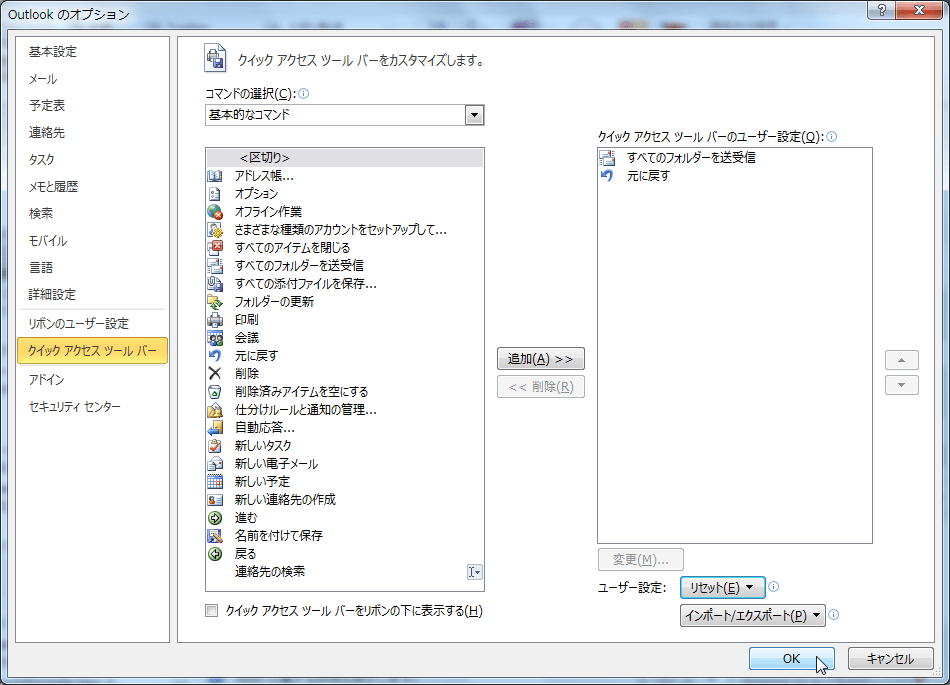Image resolution: width=950 pixels, height=685 pixels.
Task: Click the move up arrow button
Action: (x=902, y=360)
